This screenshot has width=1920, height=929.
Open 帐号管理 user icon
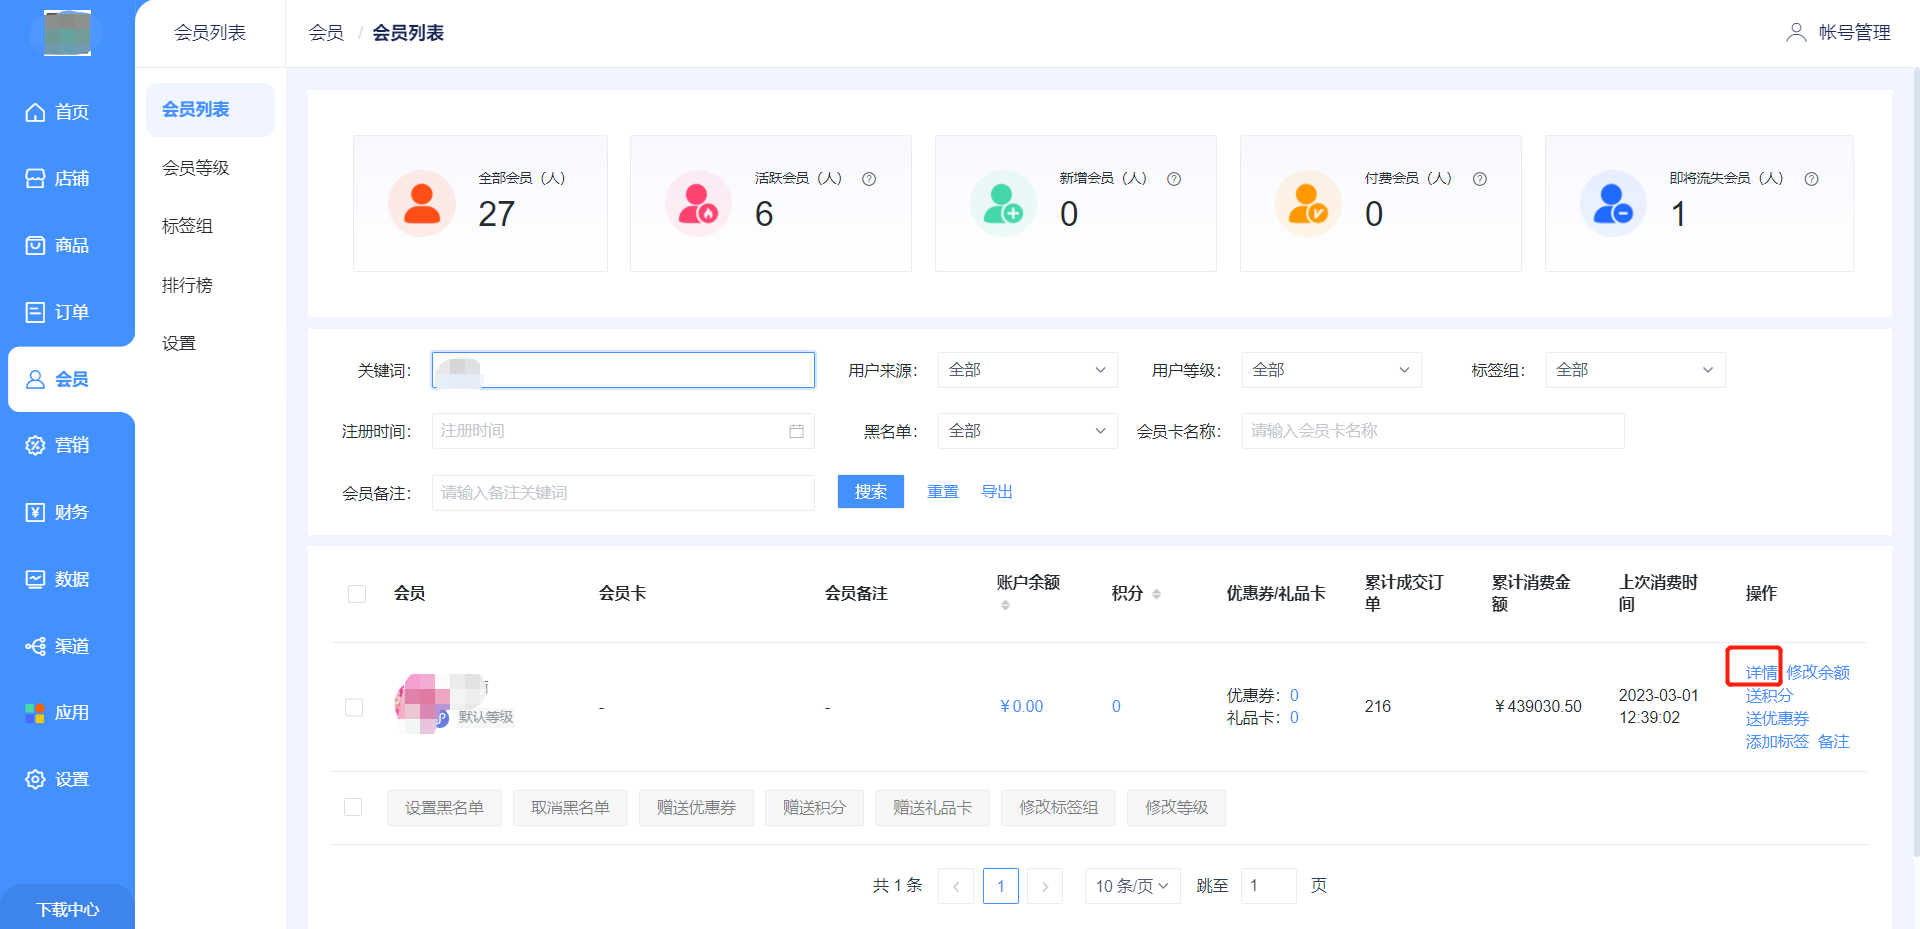click(1796, 33)
